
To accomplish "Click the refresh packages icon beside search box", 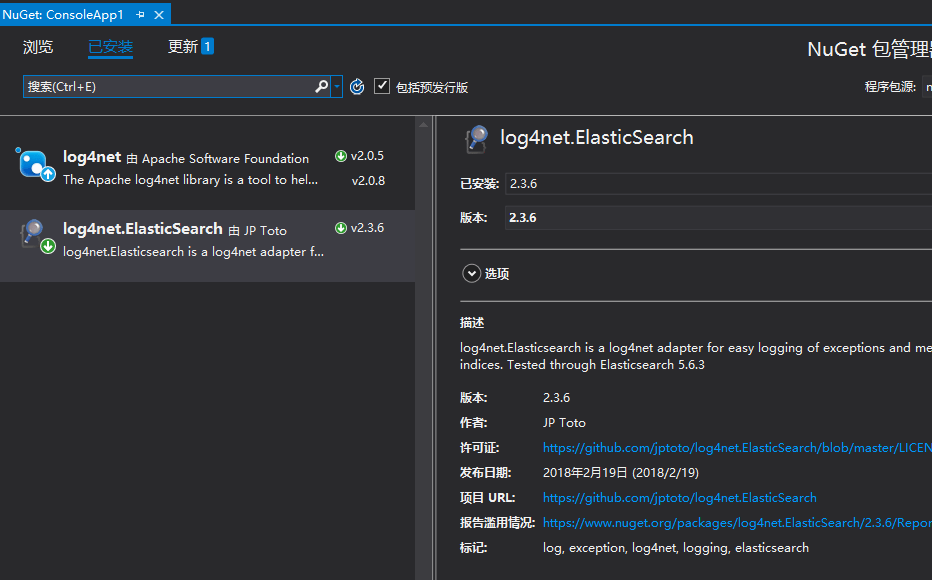I will click(357, 87).
